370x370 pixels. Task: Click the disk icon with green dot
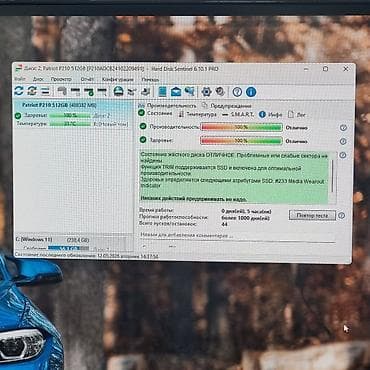89,91
